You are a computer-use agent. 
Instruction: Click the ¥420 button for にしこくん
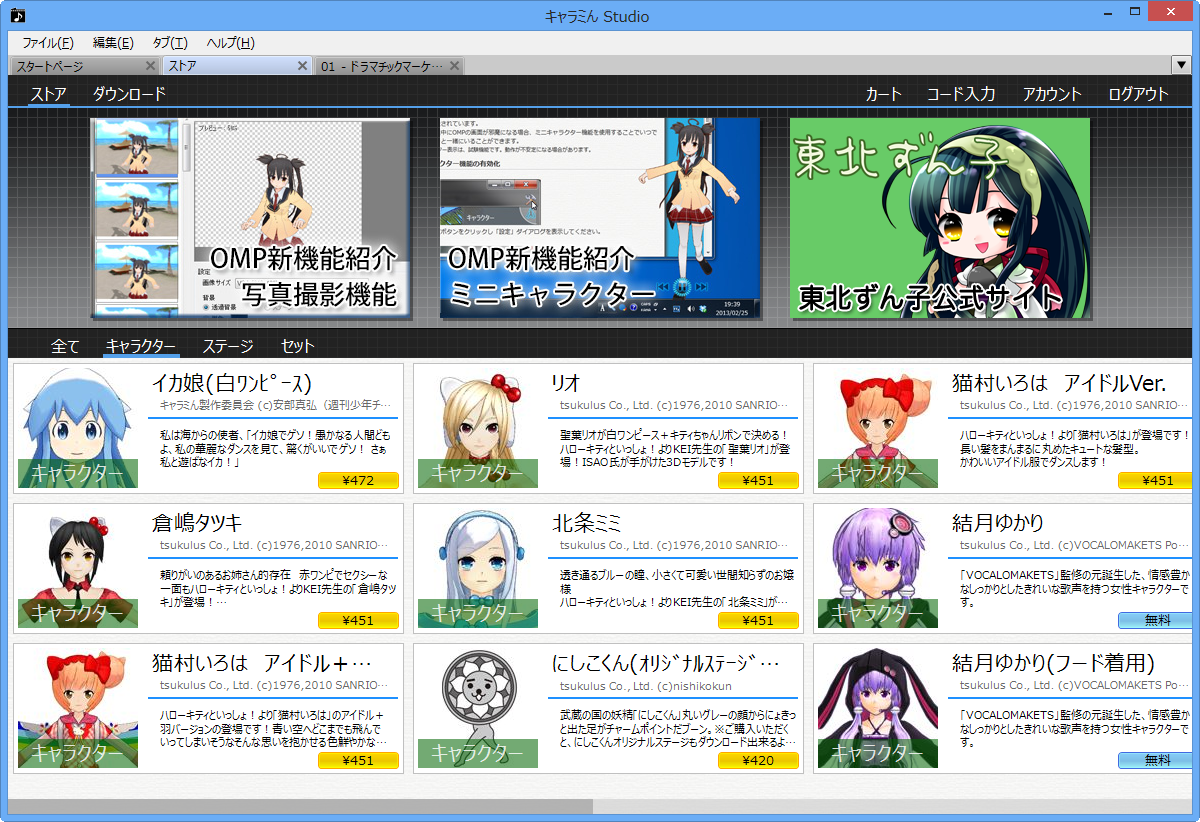pyautogui.click(x=758, y=761)
